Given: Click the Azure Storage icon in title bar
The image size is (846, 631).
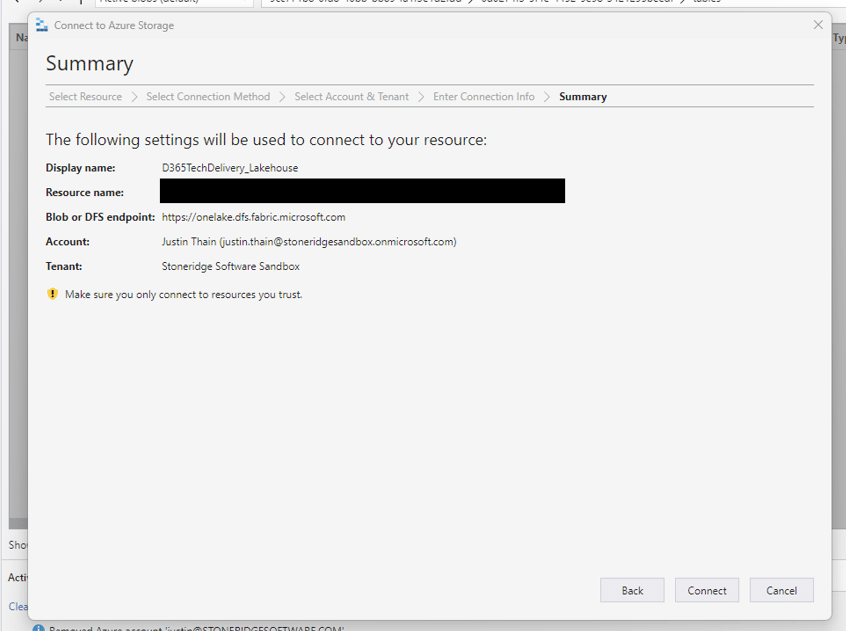Looking at the screenshot, I should [x=42, y=25].
